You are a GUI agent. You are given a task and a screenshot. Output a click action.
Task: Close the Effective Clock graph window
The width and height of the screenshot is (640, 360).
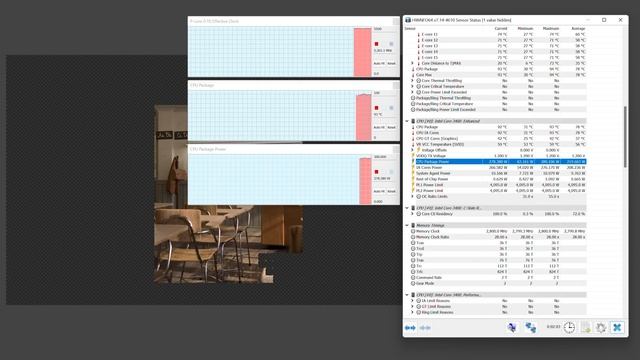point(396,21)
